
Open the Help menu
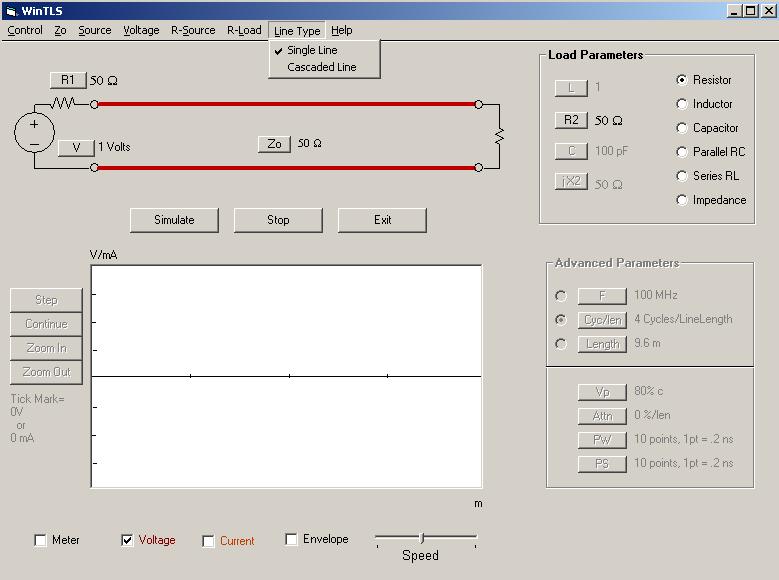point(341,30)
